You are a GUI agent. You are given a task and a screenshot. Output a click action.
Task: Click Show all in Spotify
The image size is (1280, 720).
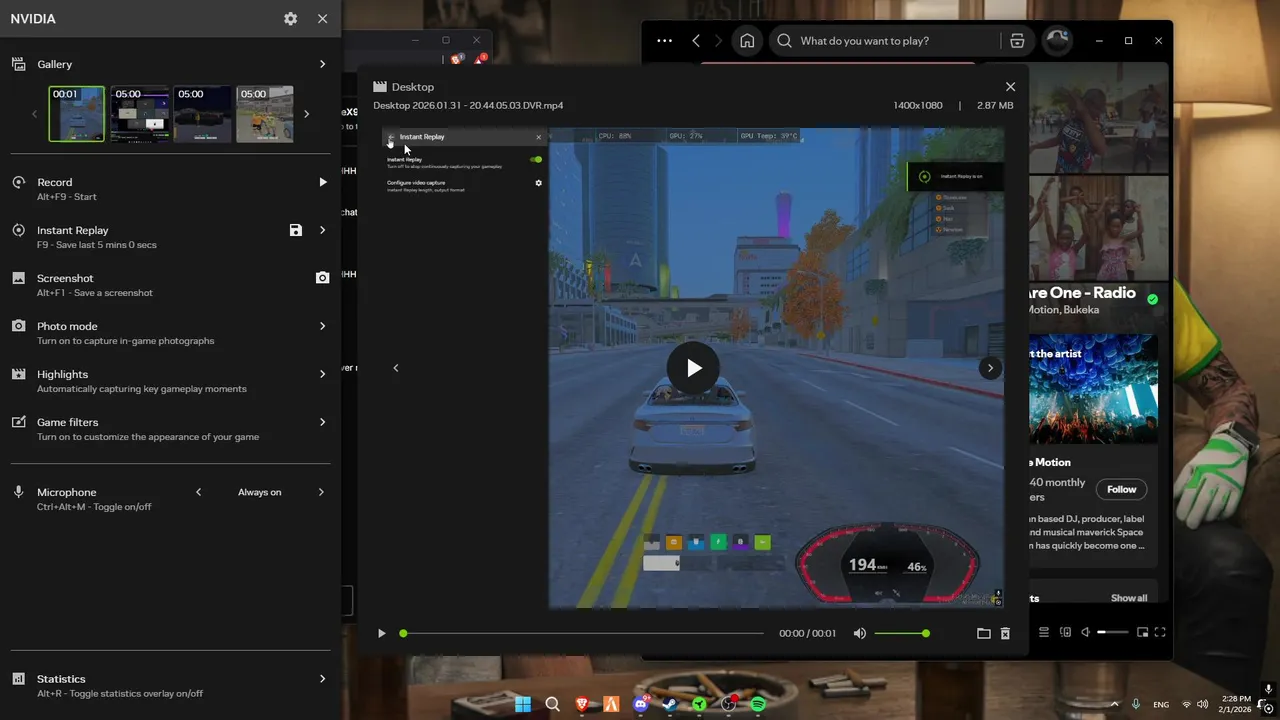tap(1129, 598)
